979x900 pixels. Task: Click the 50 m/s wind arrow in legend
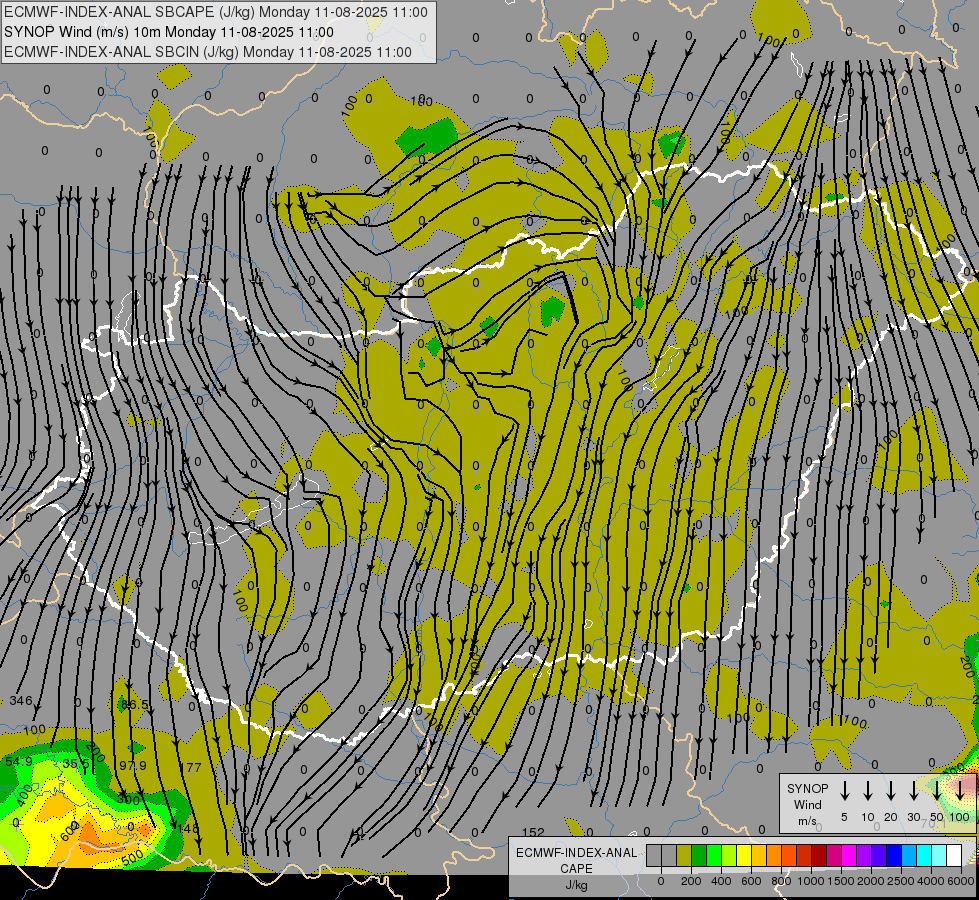tap(937, 790)
